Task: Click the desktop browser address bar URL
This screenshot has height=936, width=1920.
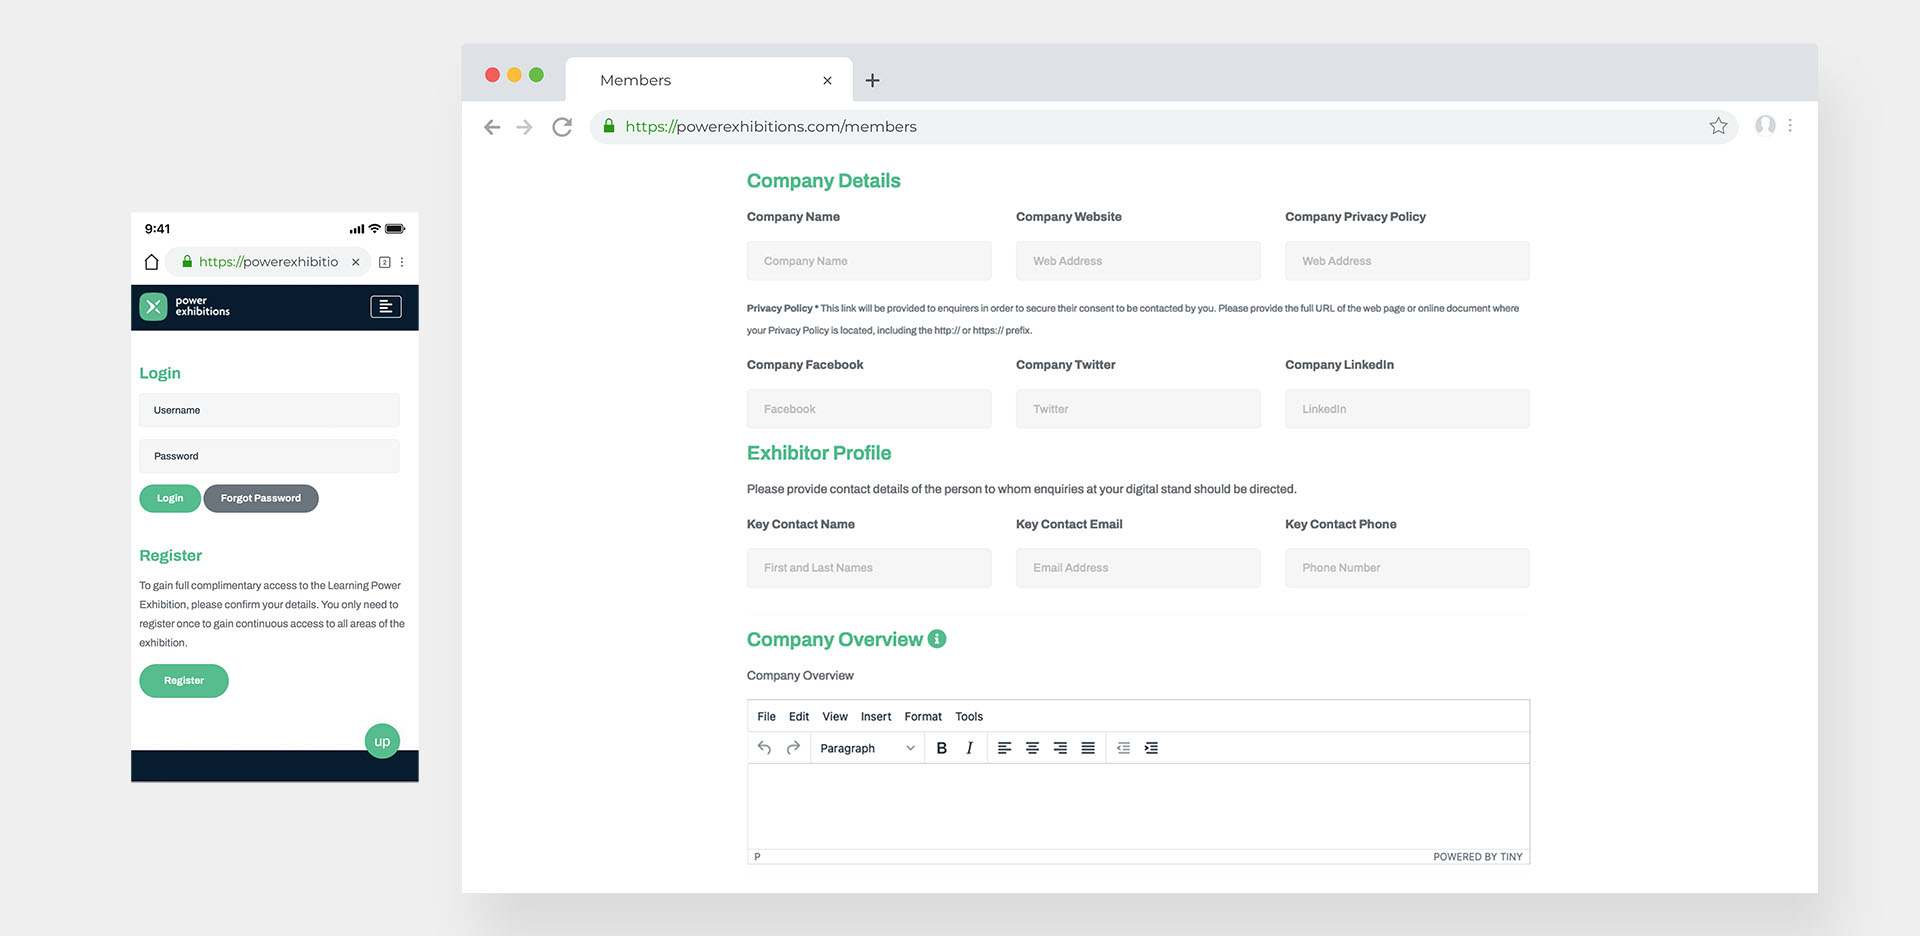Action: pos(771,127)
